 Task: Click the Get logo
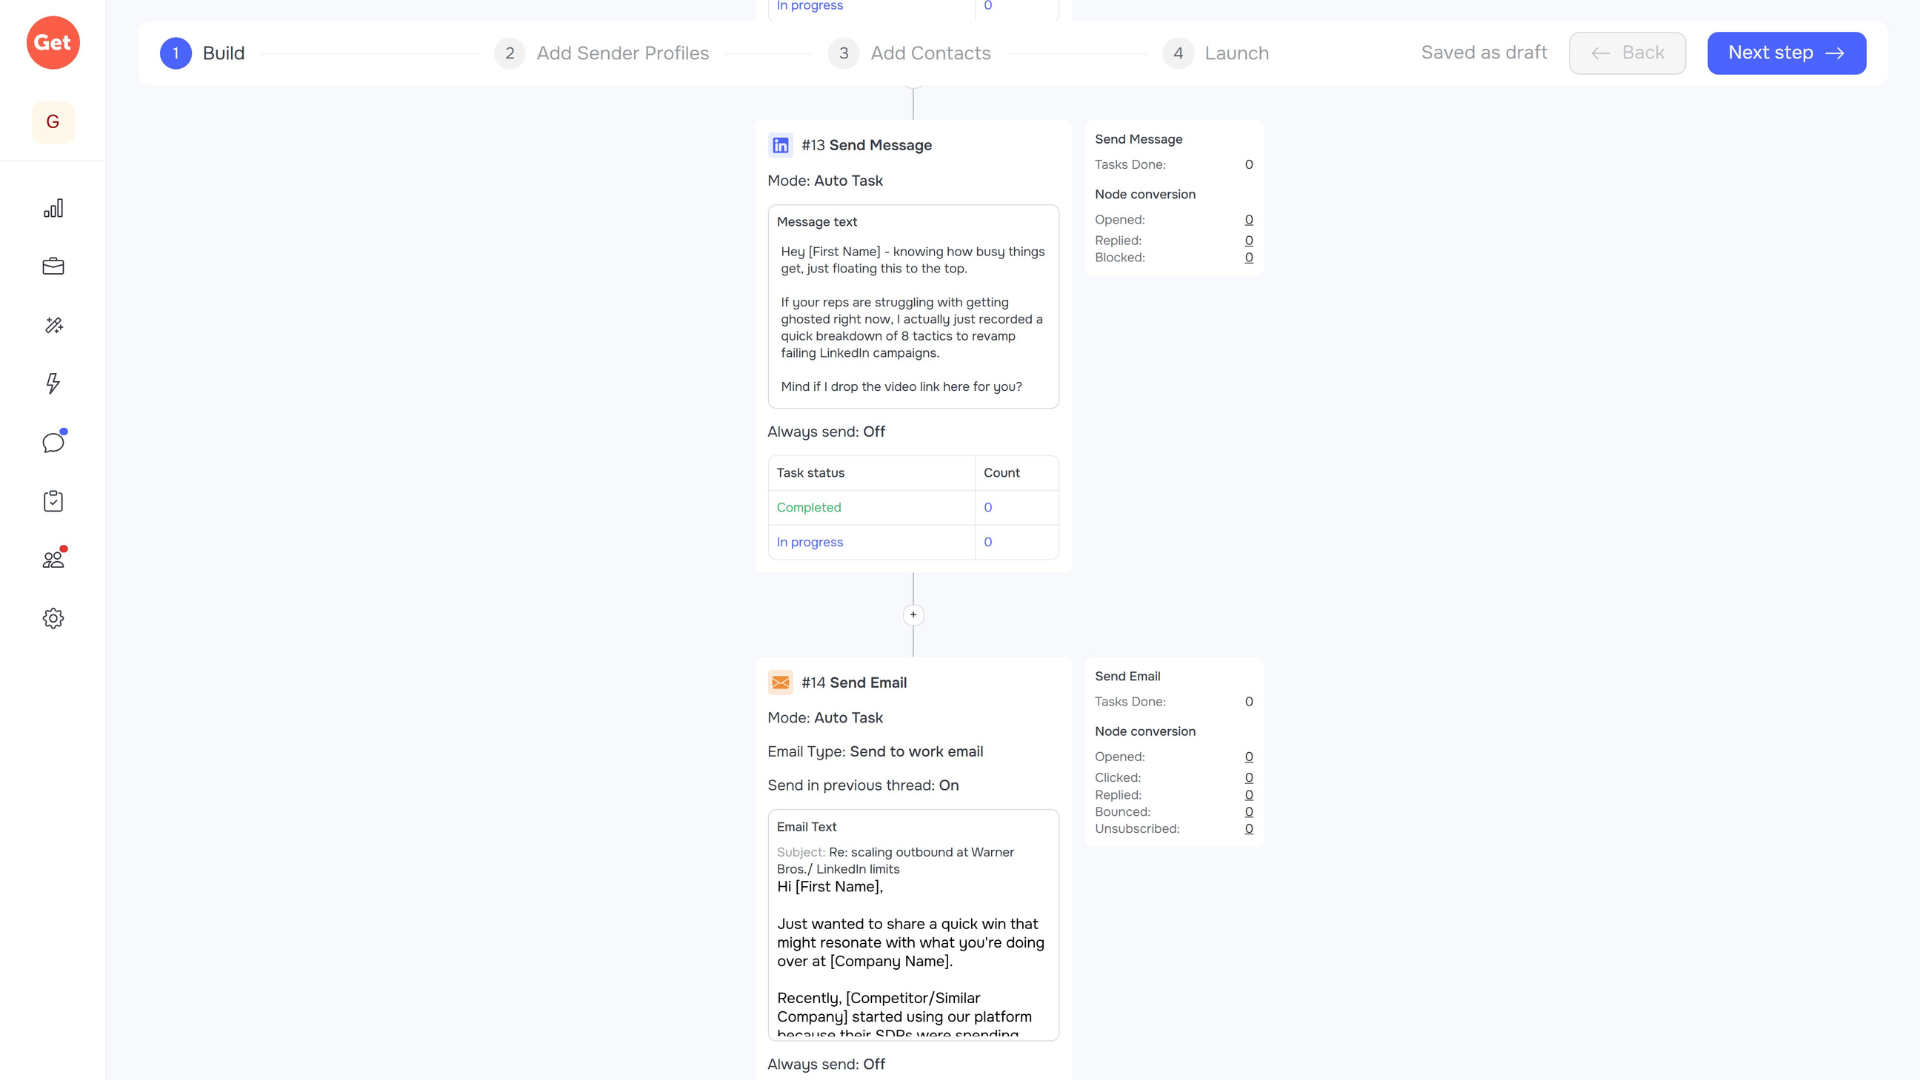(53, 43)
